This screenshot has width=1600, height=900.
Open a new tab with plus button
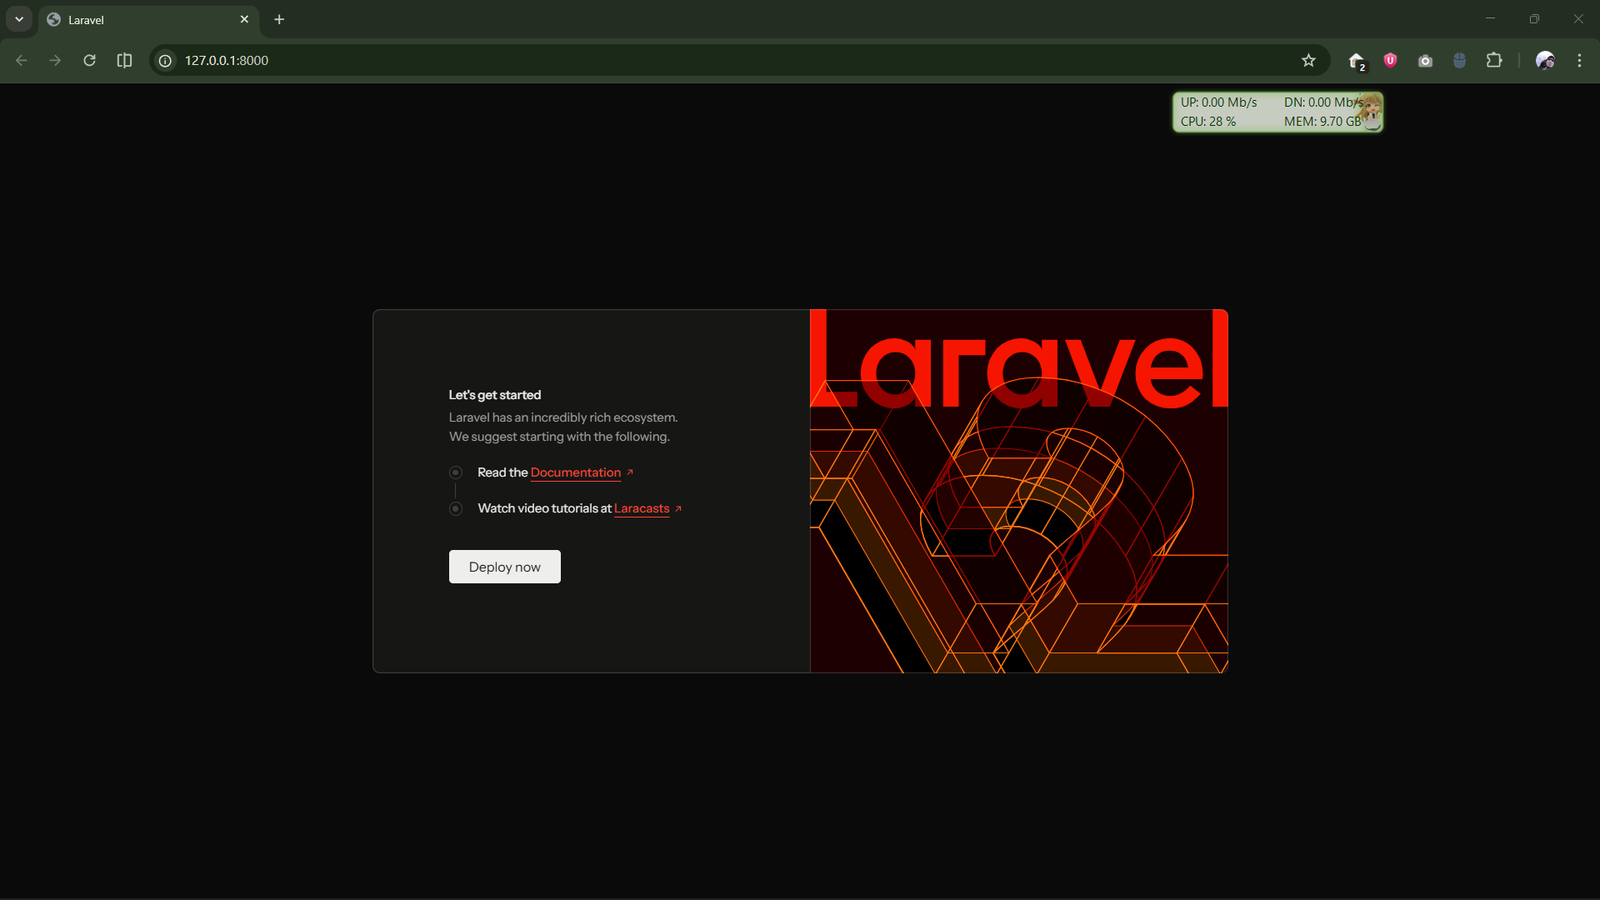coord(279,19)
